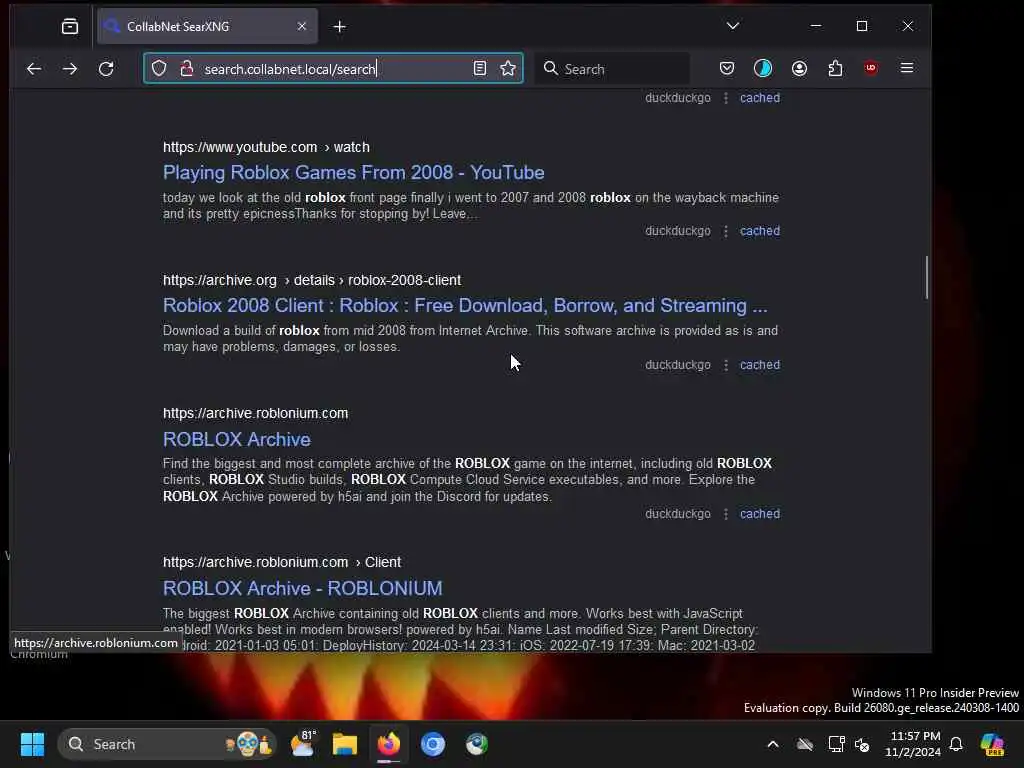Show hidden system tray icons
The image size is (1024, 768).
773,744
